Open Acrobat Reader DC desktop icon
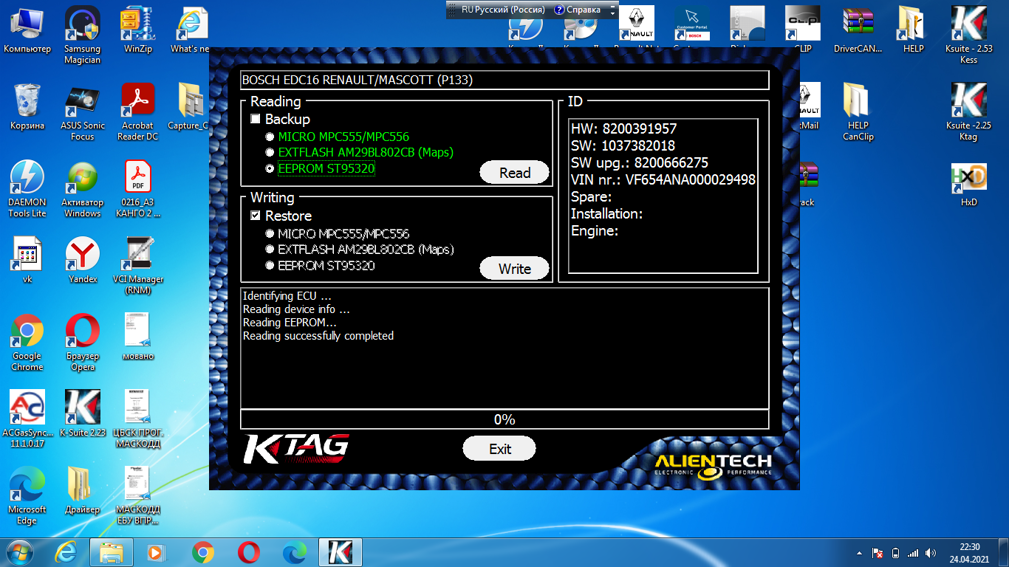This screenshot has height=567, width=1009. coord(138,112)
